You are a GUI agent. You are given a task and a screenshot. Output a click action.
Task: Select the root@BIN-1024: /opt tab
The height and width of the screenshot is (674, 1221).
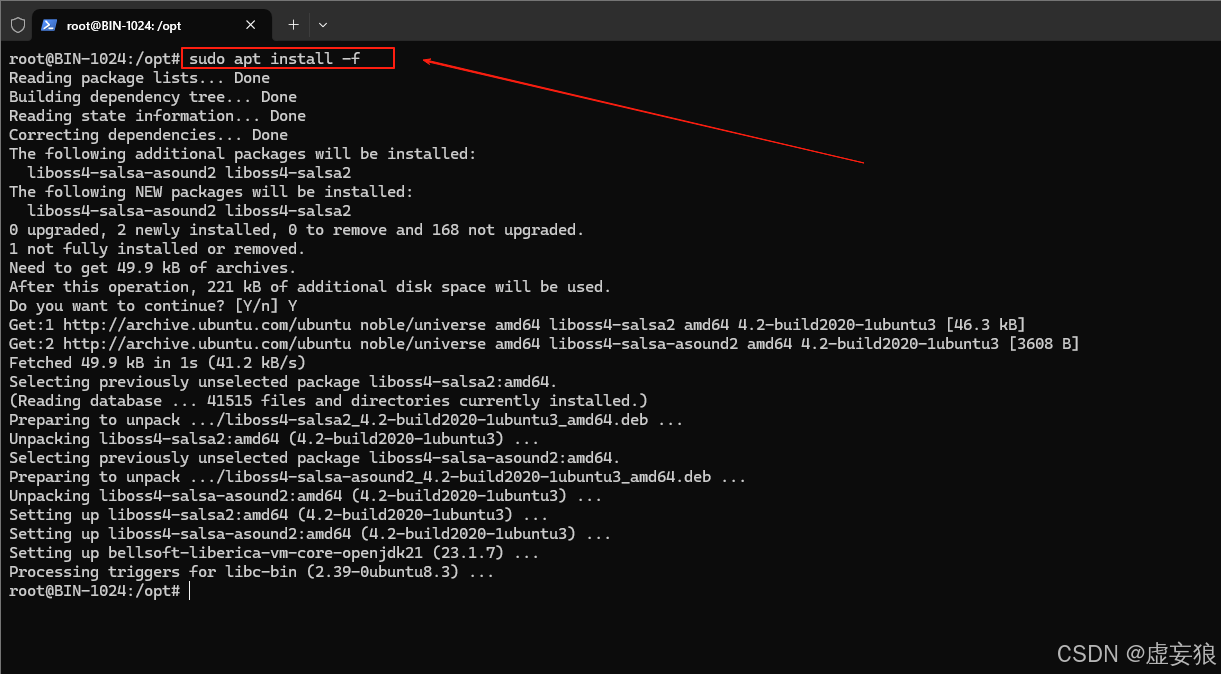coord(140,24)
